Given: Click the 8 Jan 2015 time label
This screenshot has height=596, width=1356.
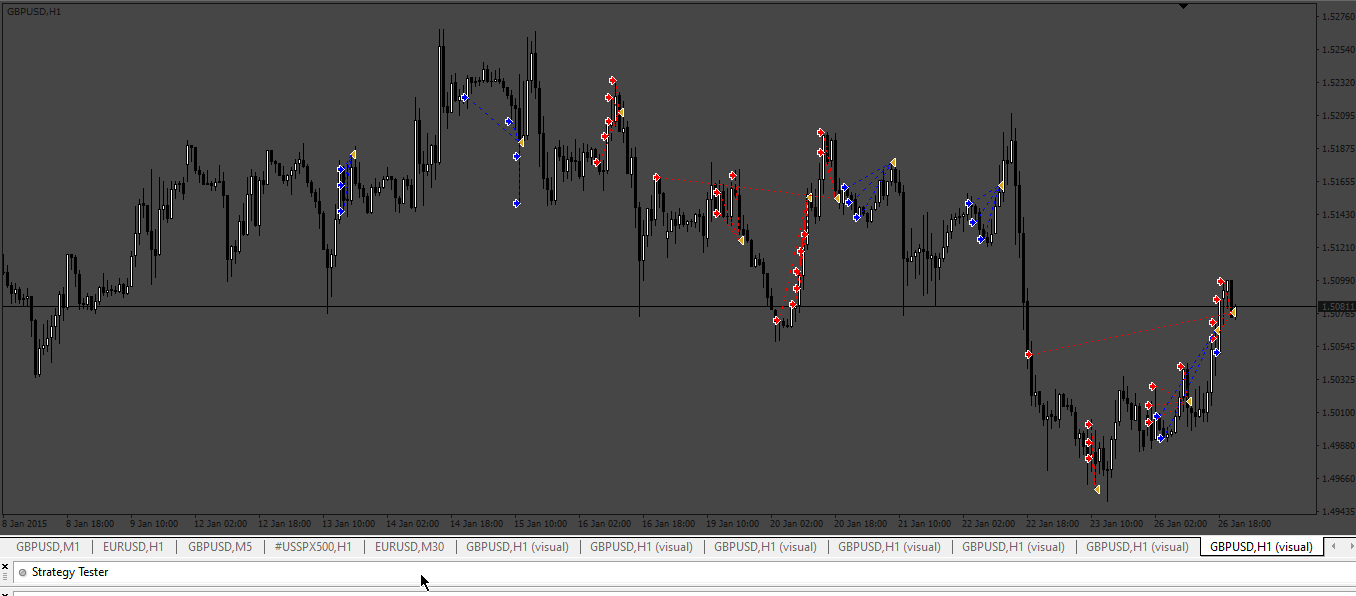Looking at the screenshot, I should click(25, 523).
